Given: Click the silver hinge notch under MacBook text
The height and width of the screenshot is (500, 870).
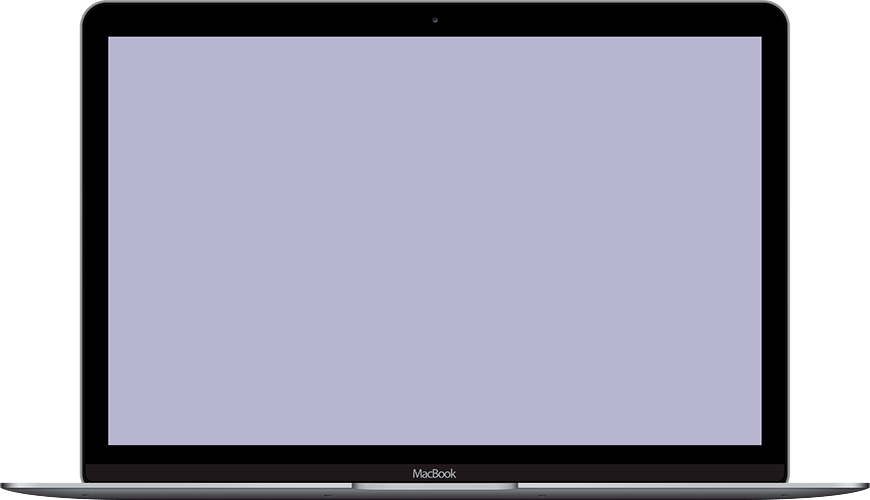Looking at the screenshot, I should [434, 486].
